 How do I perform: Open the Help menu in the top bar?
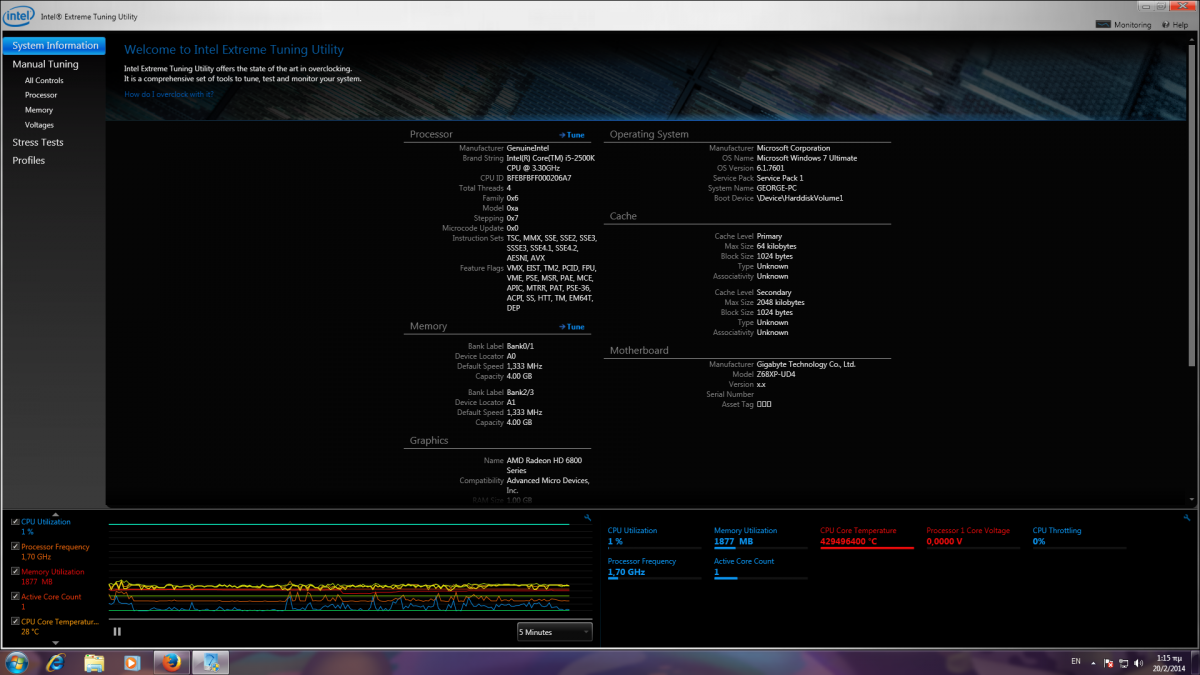click(x=1175, y=24)
